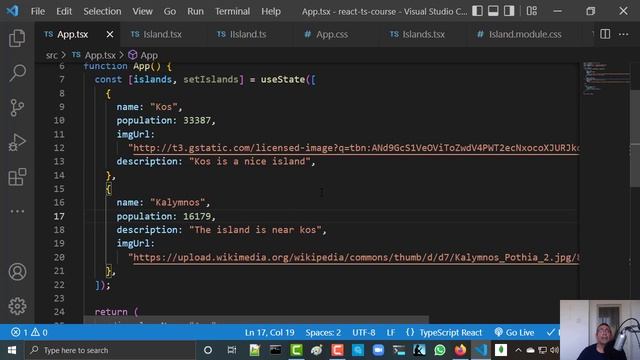The image size is (640, 360).
Task: Expand the App symbol breadcrumb
Action: tap(149, 55)
